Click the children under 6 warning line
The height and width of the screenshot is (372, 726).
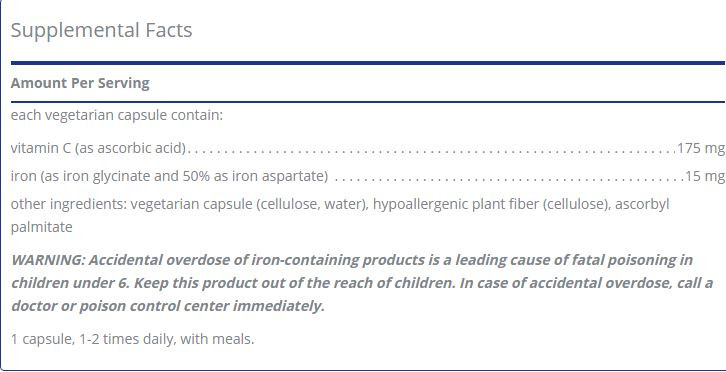pos(362,283)
